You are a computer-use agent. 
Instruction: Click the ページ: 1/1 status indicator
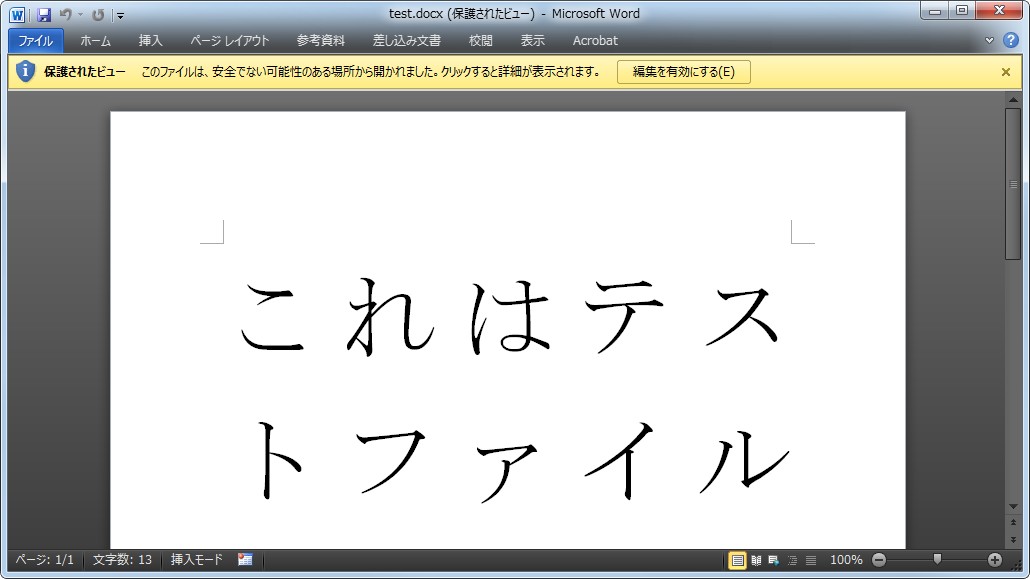click(x=45, y=560)
